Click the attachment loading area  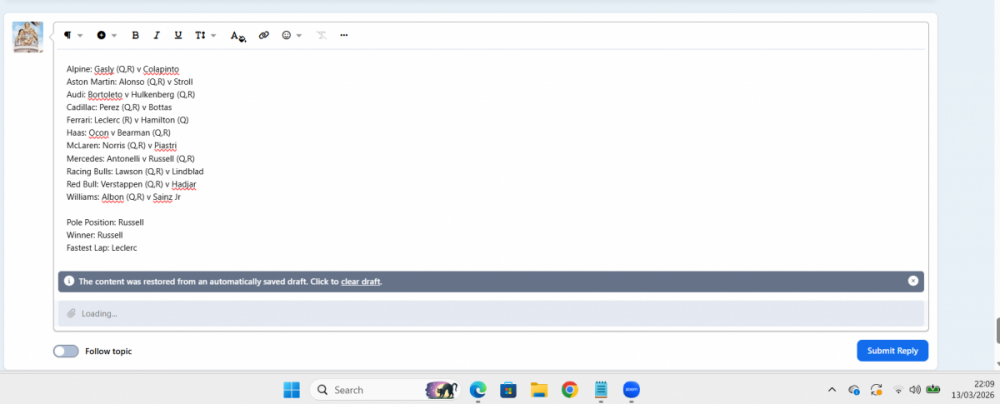490,313
